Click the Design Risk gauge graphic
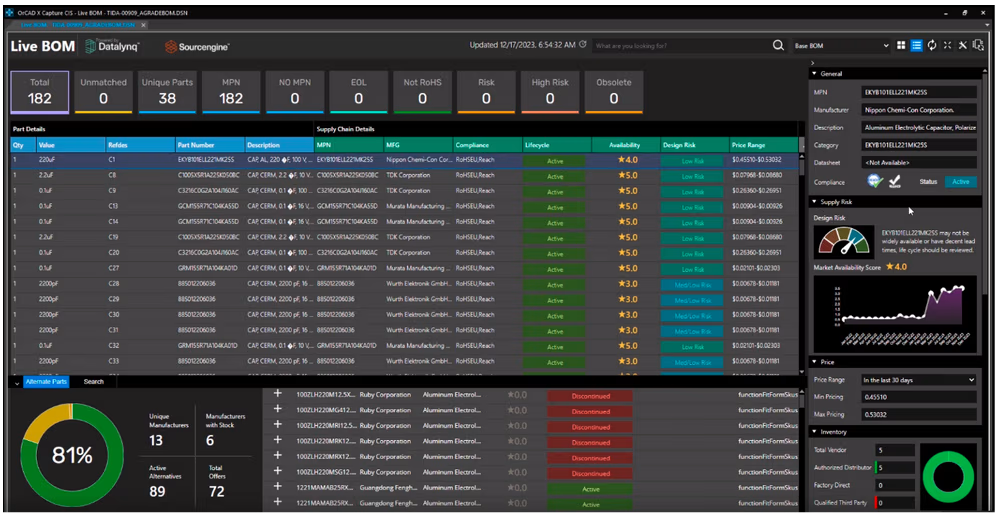996x513 pixels. tap(844, 244)
